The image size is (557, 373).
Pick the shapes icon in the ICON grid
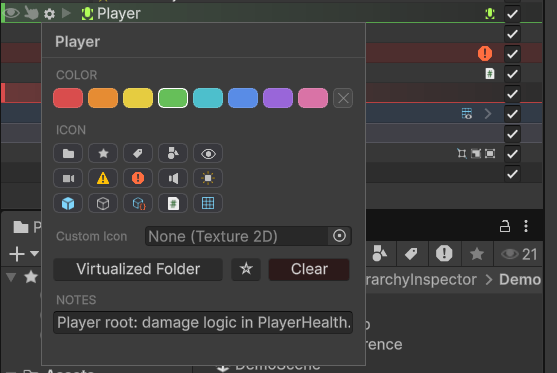coord(173,153)
